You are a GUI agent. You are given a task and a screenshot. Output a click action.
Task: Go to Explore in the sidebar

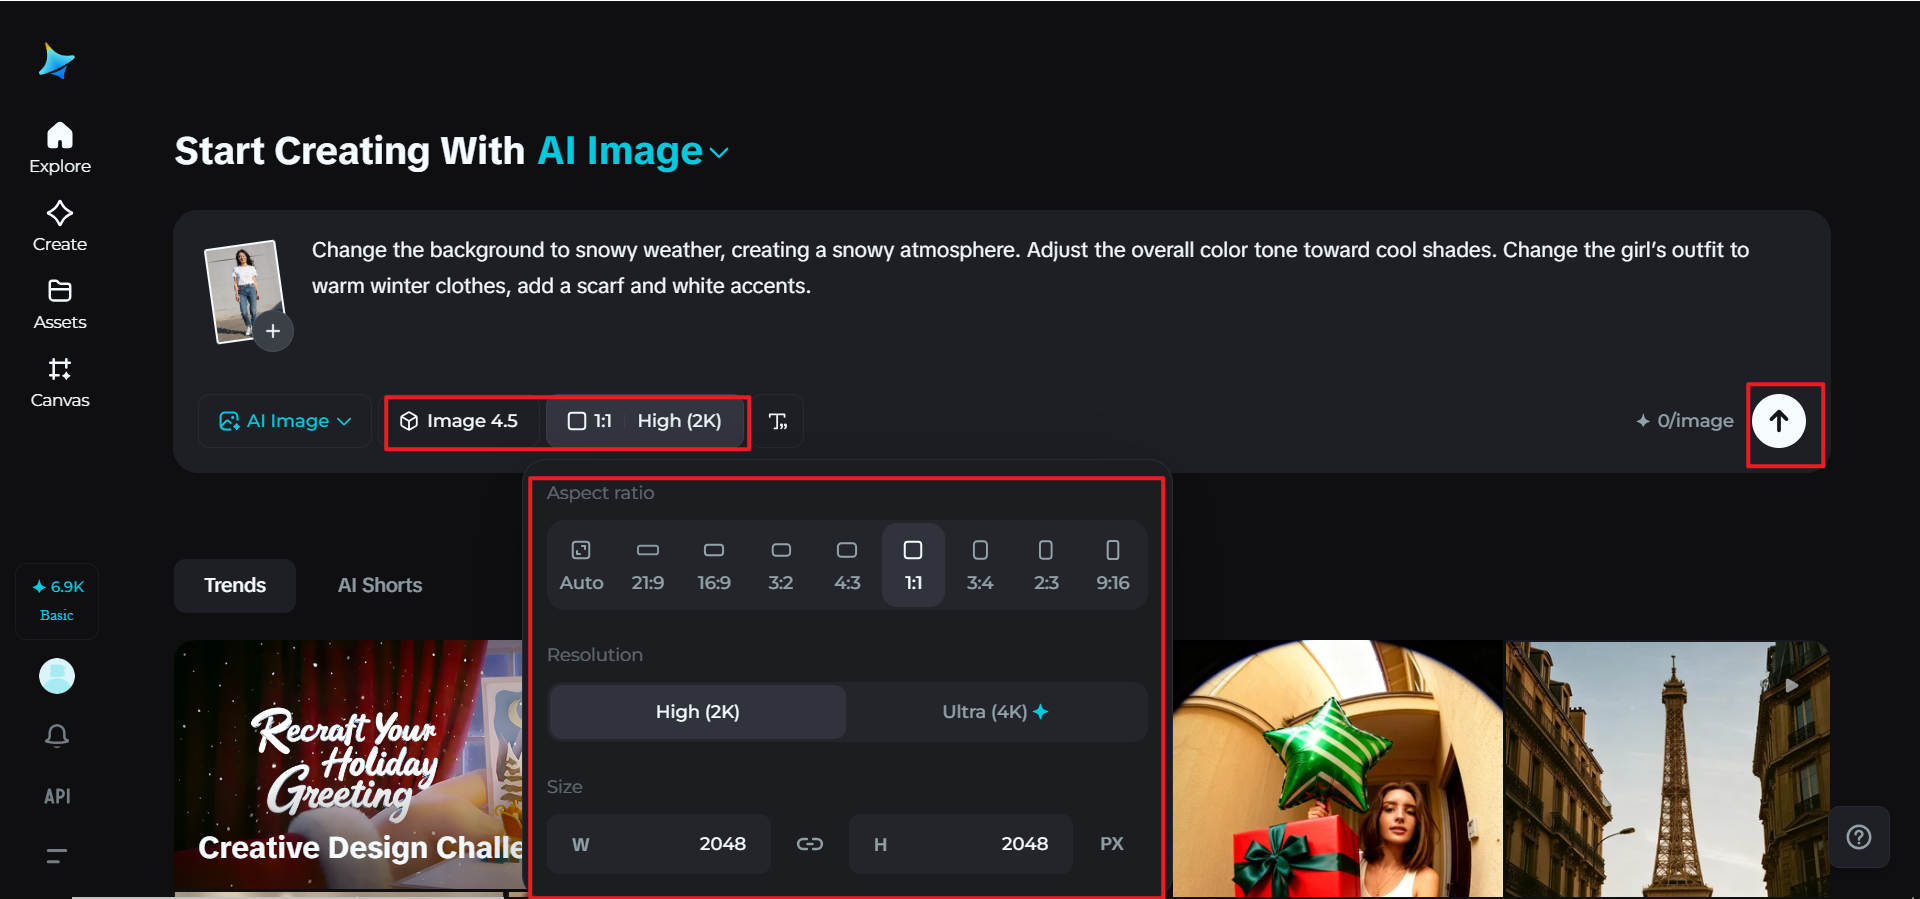(60, 148)
